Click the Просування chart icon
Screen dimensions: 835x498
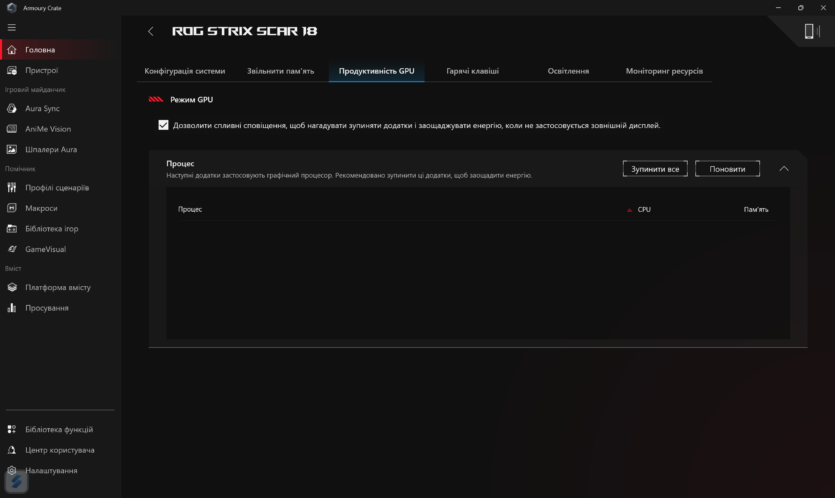pos(12,308)
